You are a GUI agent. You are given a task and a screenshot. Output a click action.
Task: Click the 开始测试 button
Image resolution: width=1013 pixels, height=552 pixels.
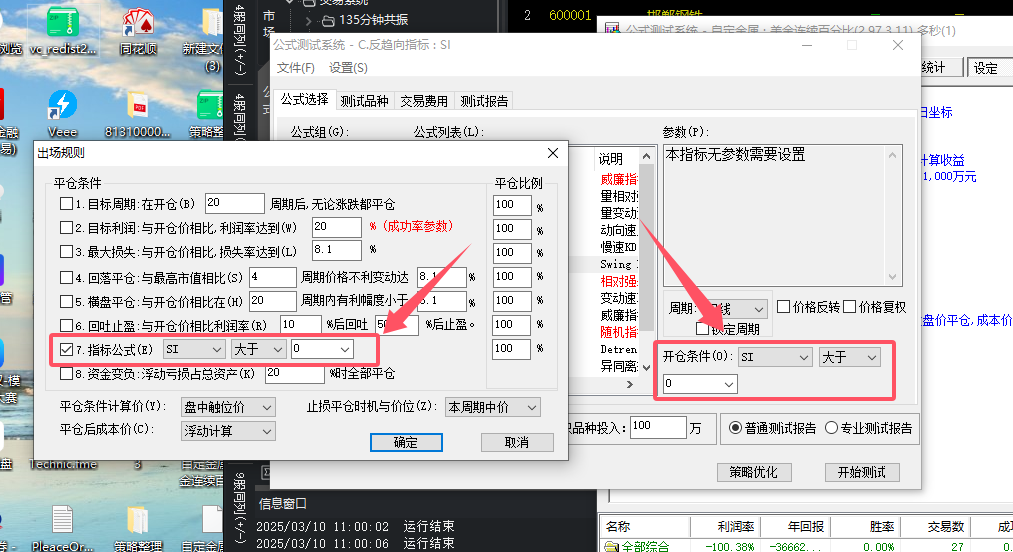click(861, 472)
